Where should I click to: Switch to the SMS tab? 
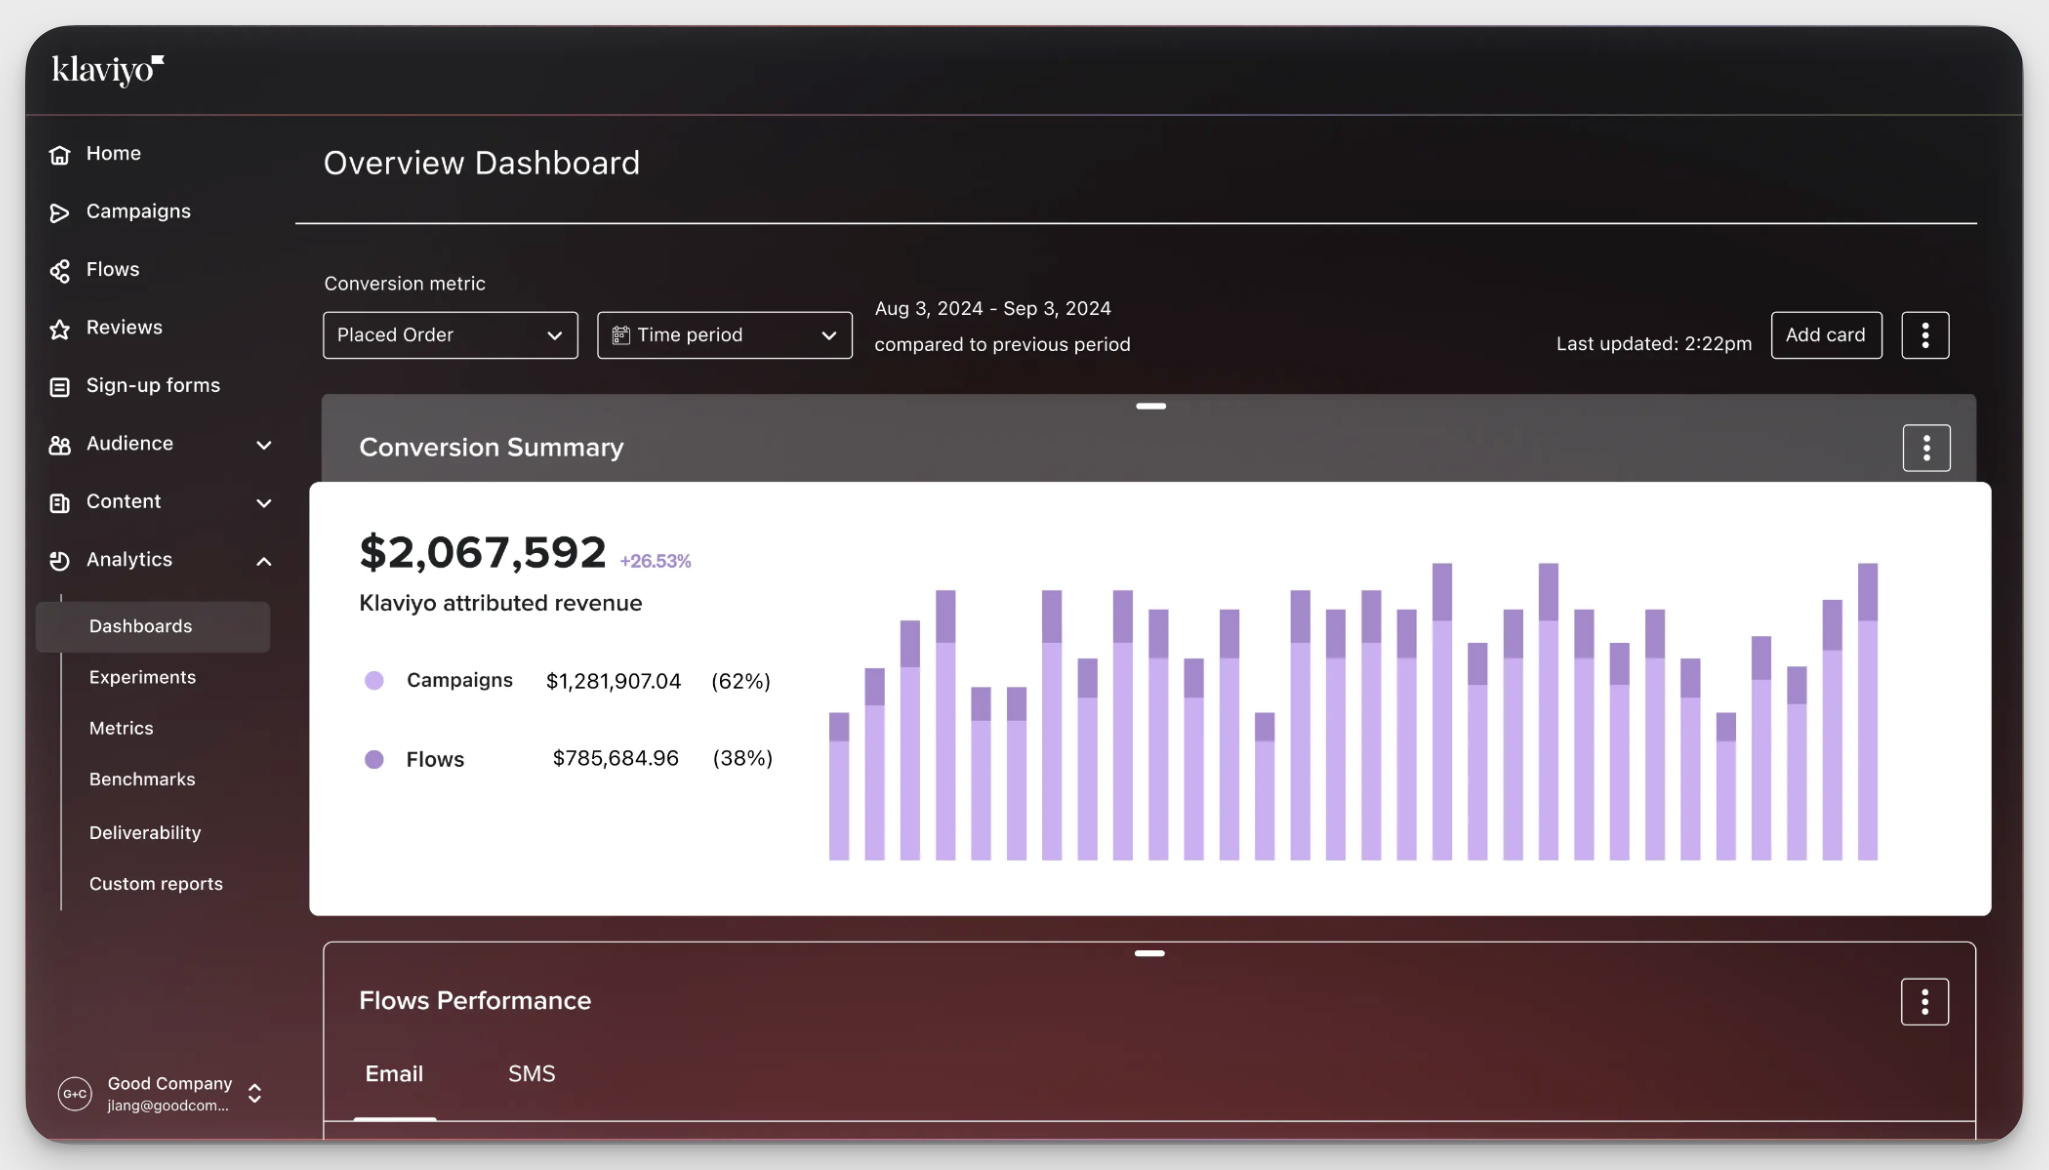point(531,1073)
